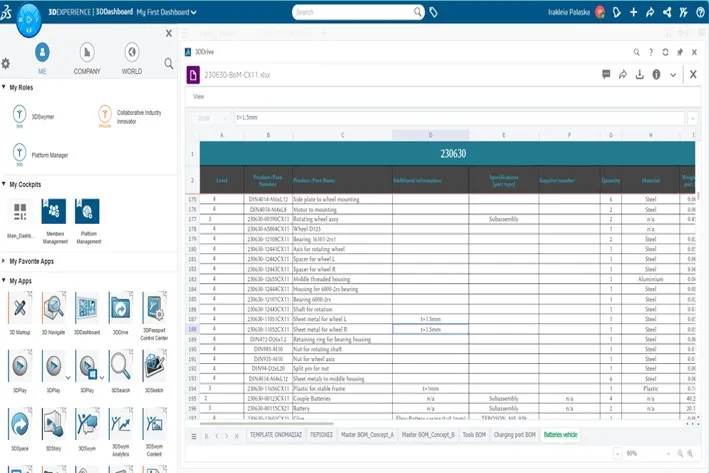Open file information icon in header

[x=656, y=75]
